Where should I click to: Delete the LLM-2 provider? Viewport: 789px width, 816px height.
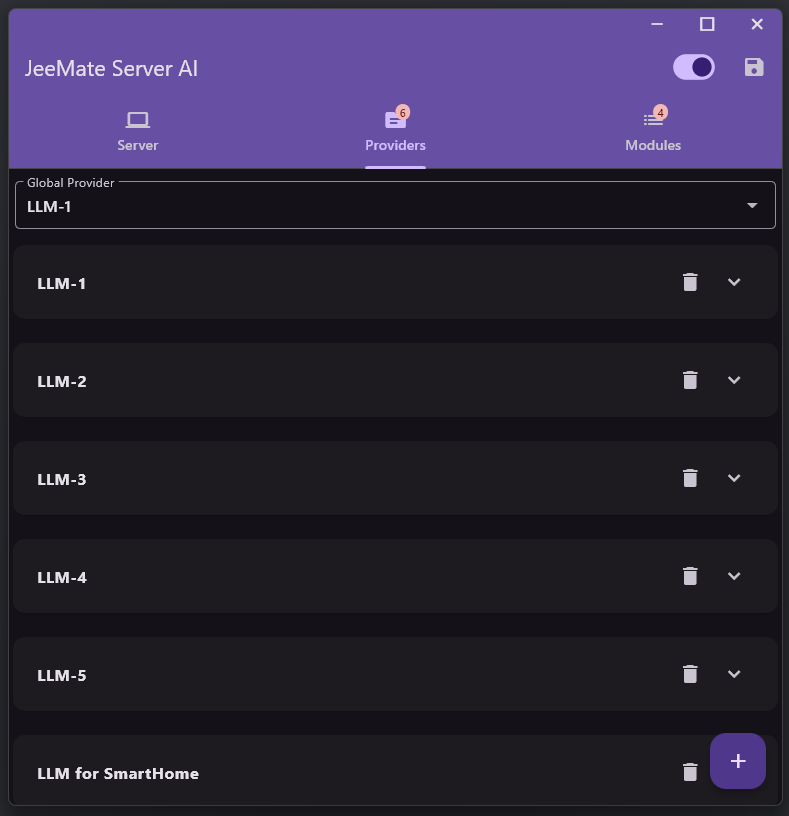(x=690, y=380)
